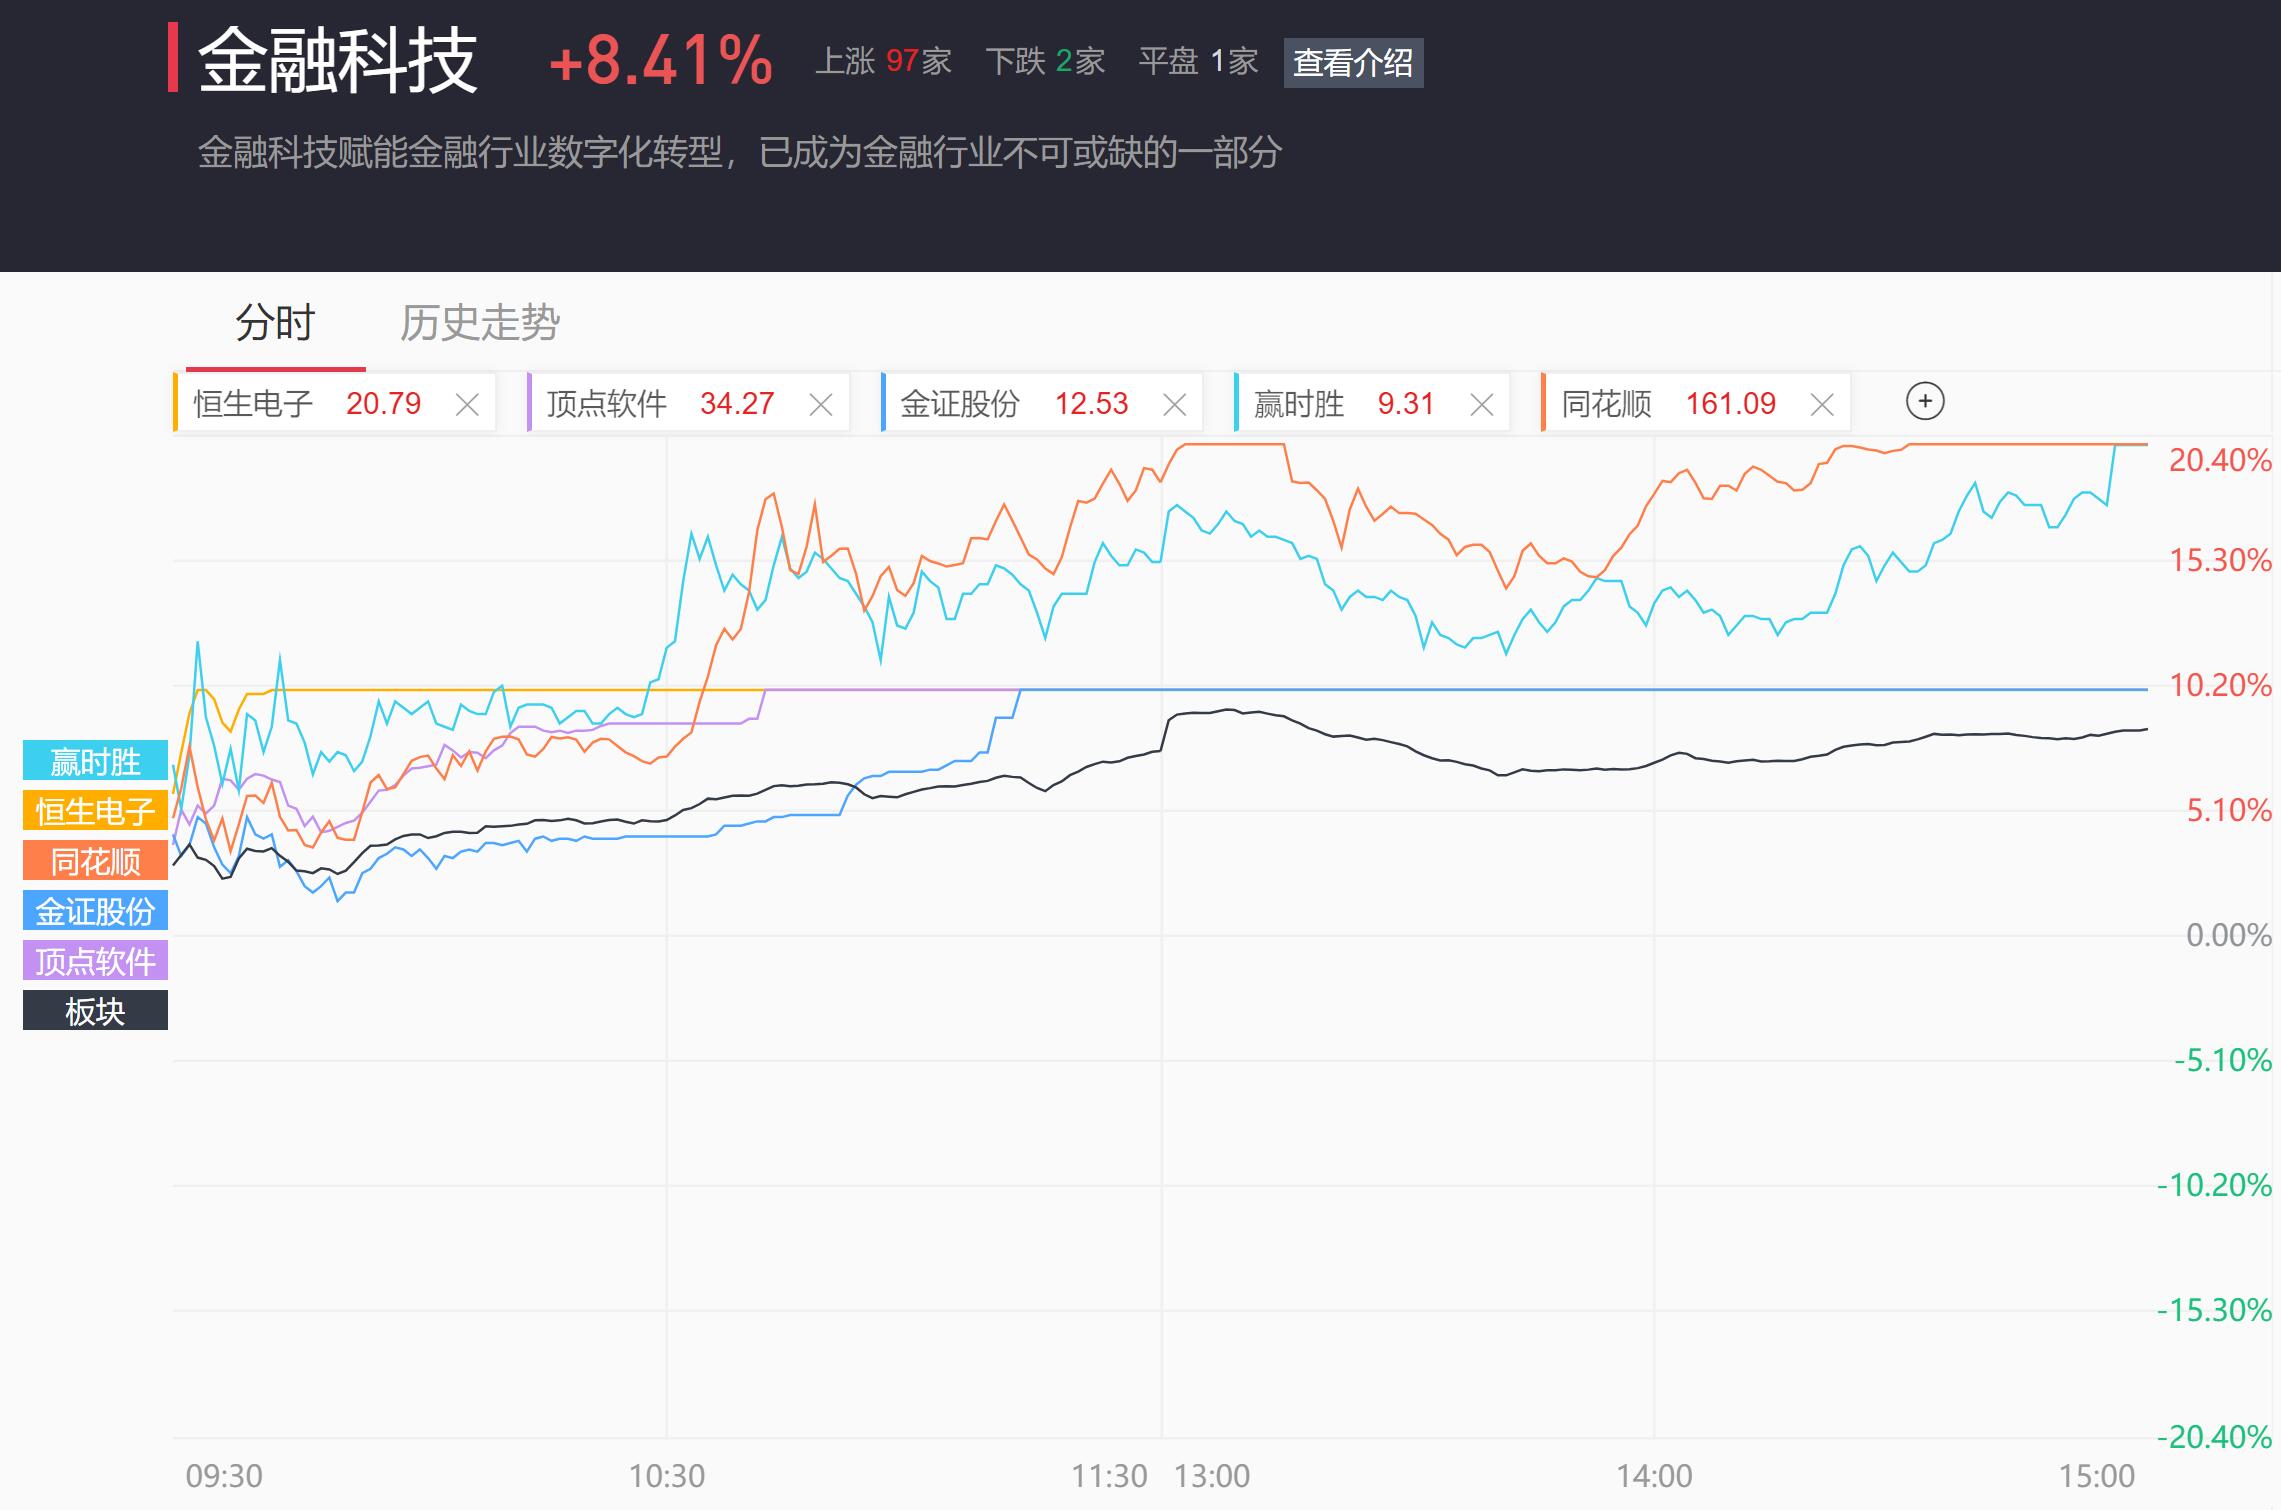Toggle the 金证股份 legend label
This screenshot has height=1510, width=2281.
pos(95,911)
